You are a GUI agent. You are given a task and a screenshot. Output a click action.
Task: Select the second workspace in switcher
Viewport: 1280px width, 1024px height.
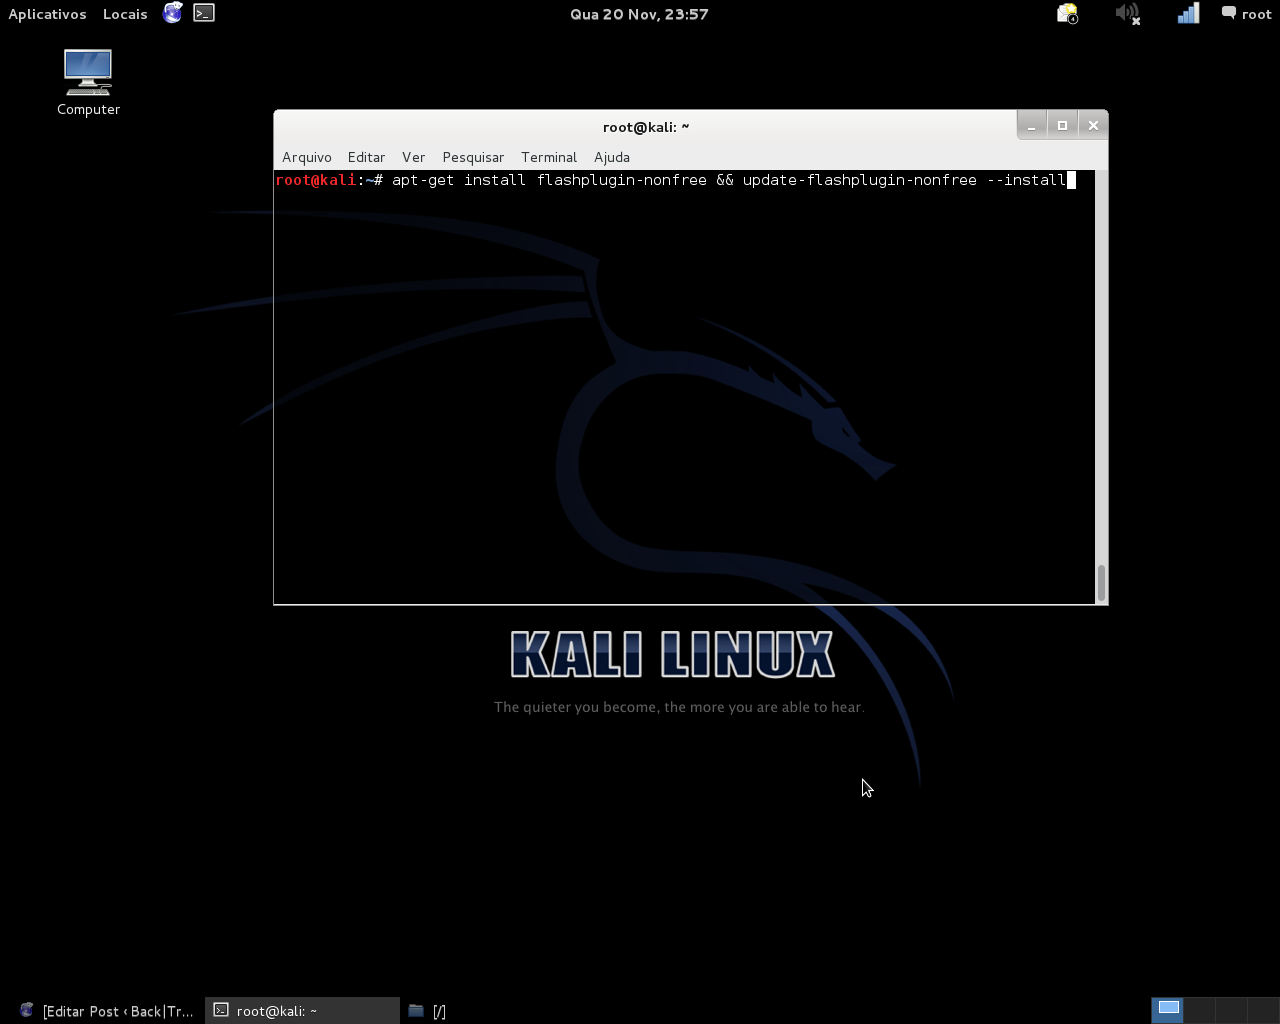click(x=1200, y=1010)
